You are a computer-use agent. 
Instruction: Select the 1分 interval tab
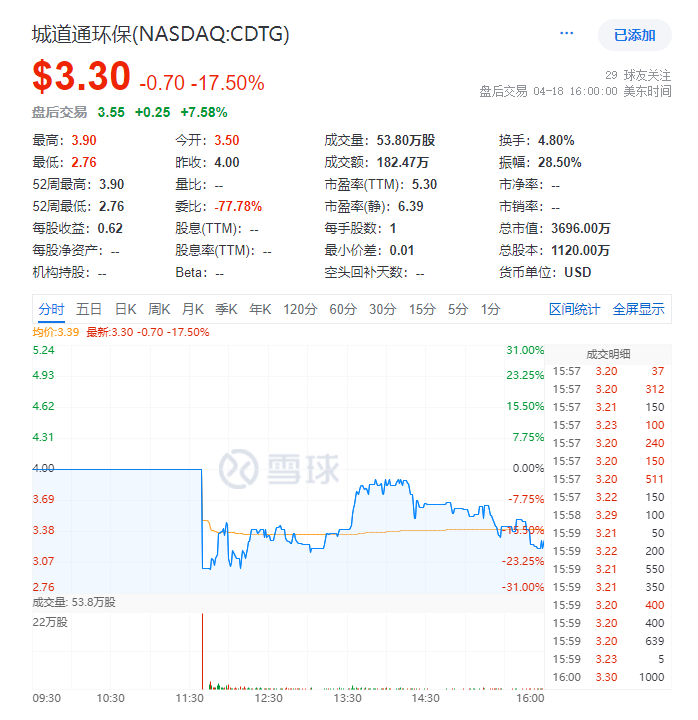[x=490, y=309]
